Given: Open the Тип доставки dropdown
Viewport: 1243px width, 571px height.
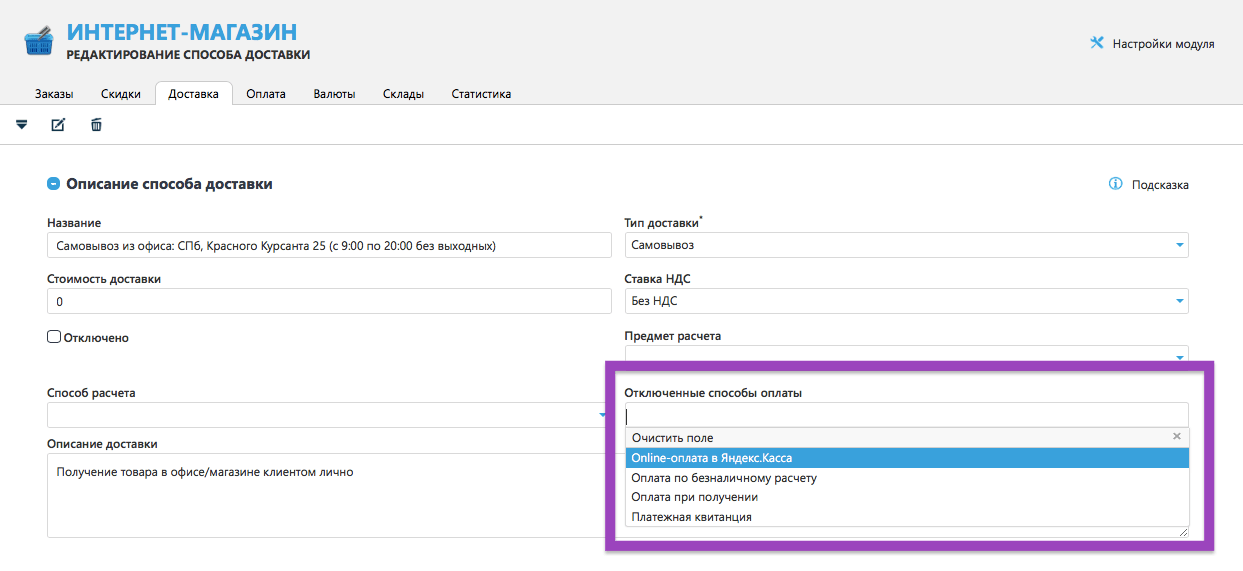Looking at the screenshot, I should (x=907, y=245).
